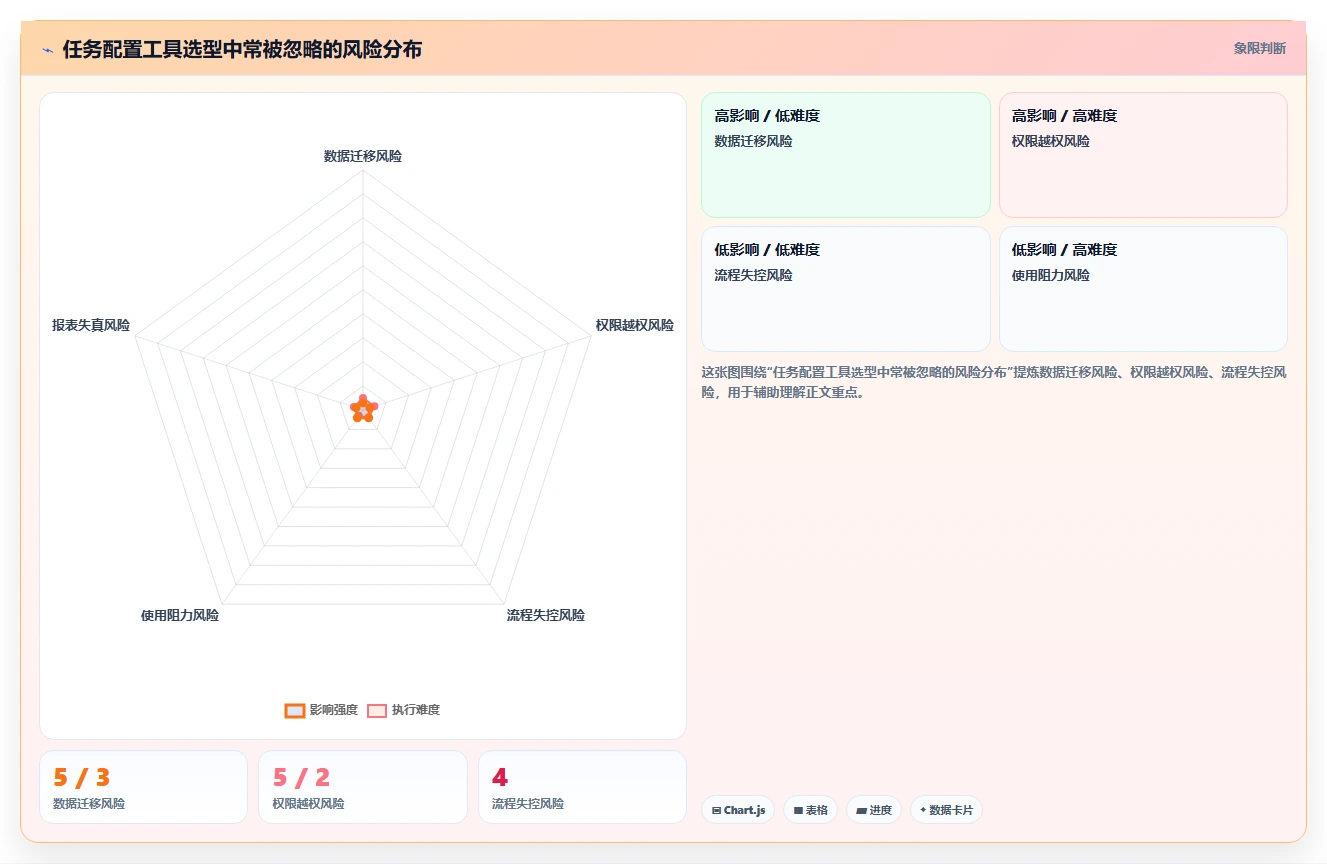Select the 数据迁移风险 axis label on the radar chart
The width and height of the screenshot is (1327, 864).
pos(363,156)
